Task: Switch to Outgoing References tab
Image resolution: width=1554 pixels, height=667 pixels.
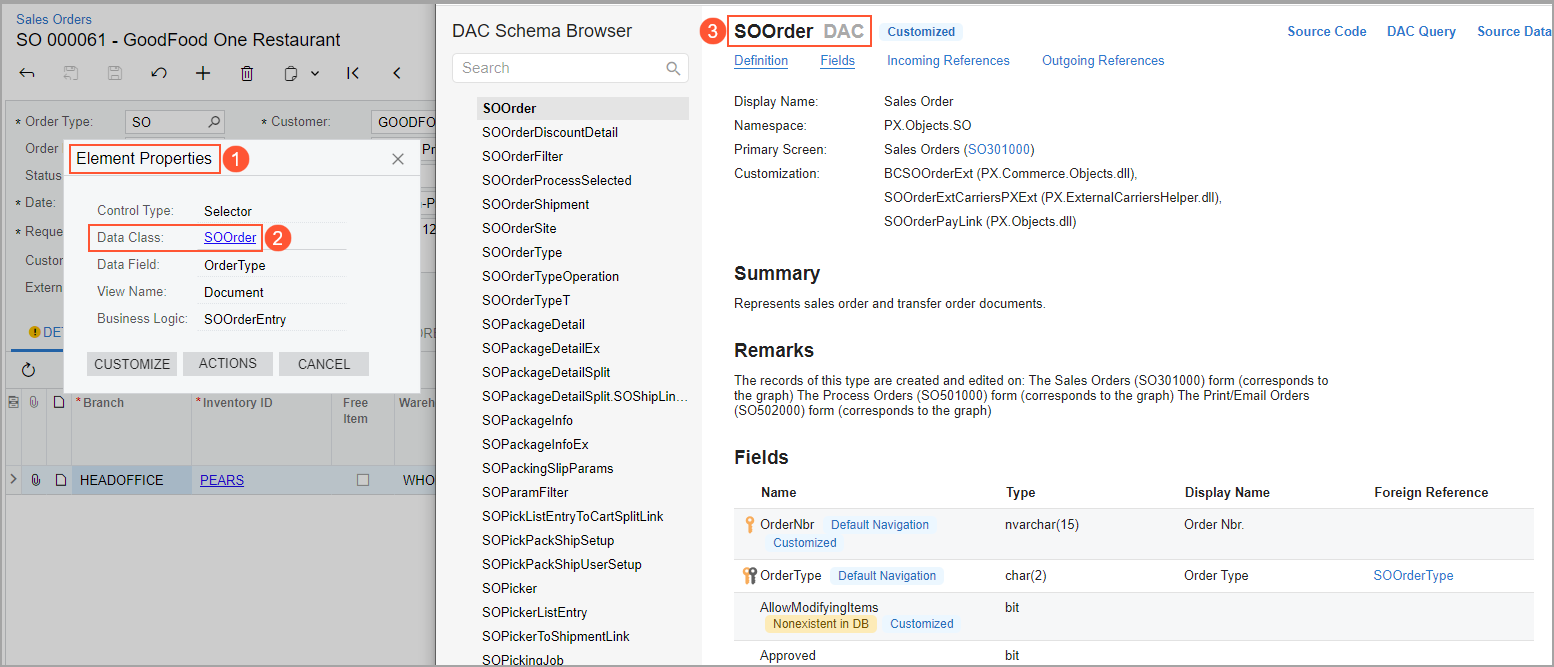Action: tap(1103, 61)
